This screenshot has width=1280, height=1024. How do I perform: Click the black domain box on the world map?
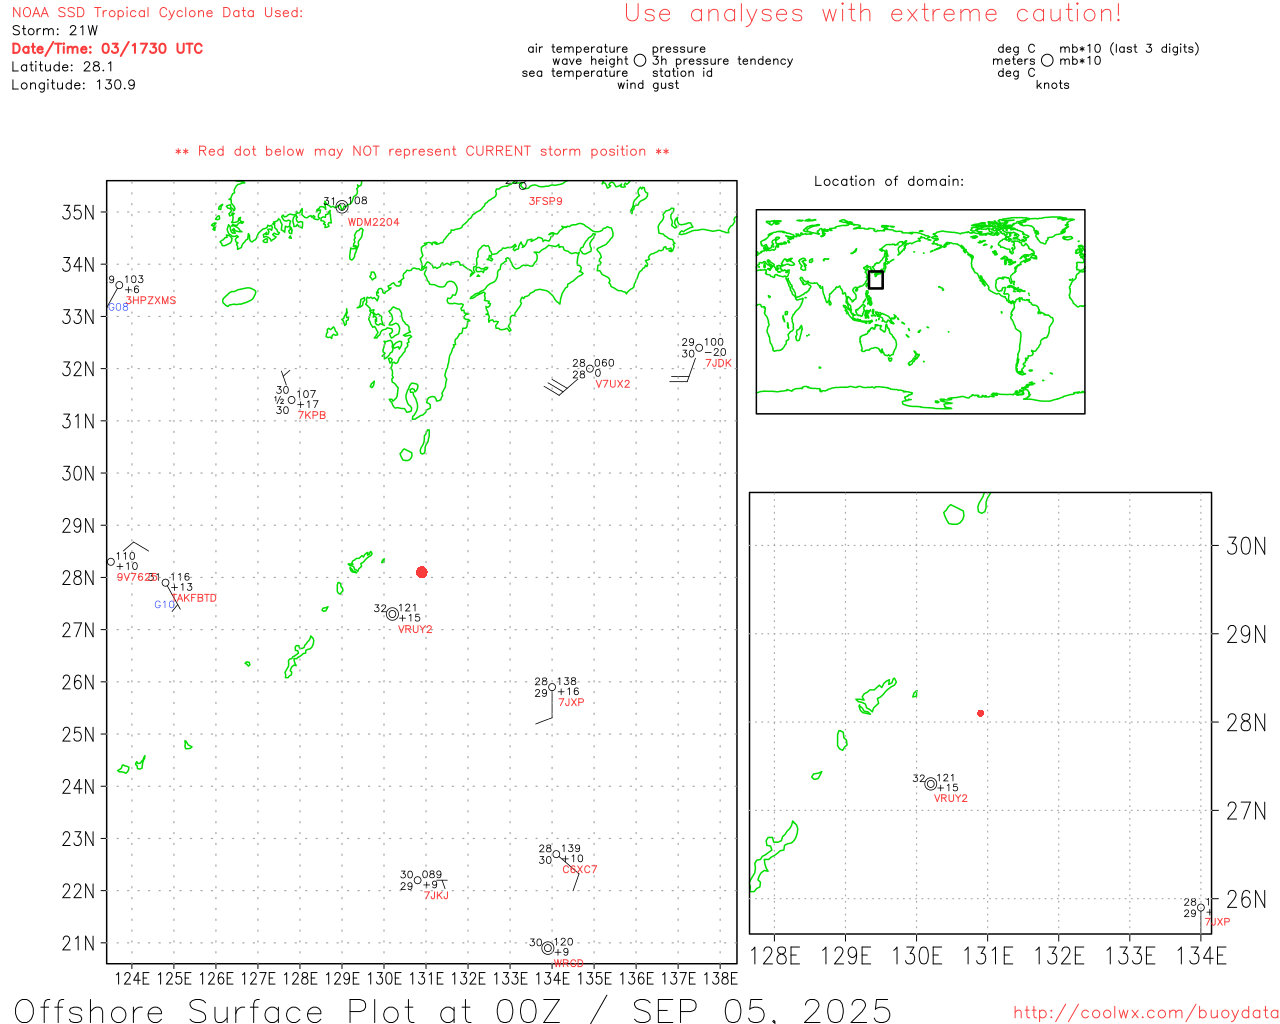[x=875, y=280]
